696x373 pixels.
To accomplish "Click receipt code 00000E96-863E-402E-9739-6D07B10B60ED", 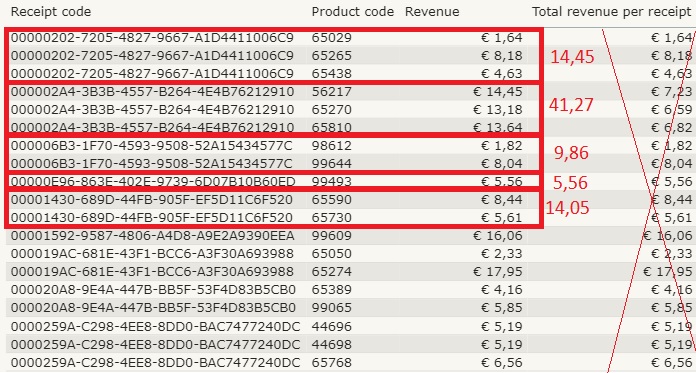I will pyautogui.click(x=153, y=181).
